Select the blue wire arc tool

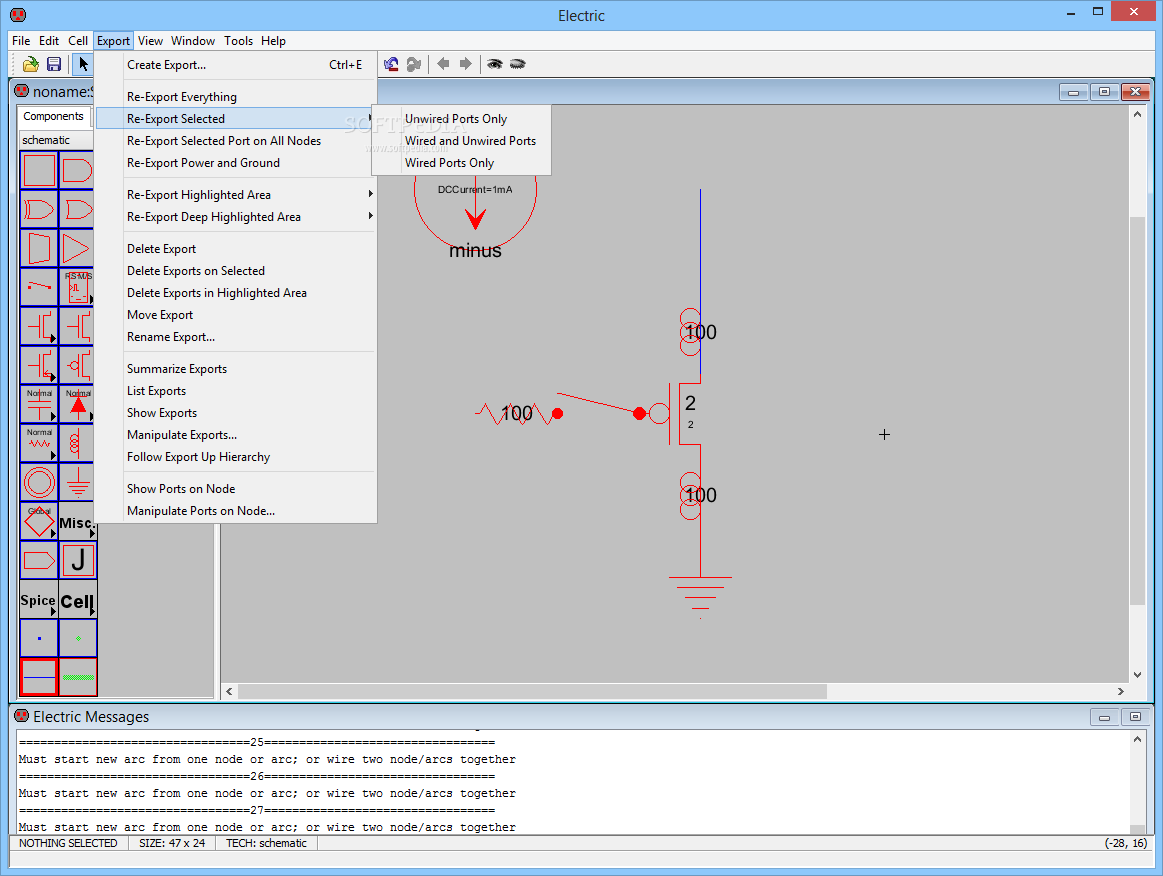coord(39,676)
